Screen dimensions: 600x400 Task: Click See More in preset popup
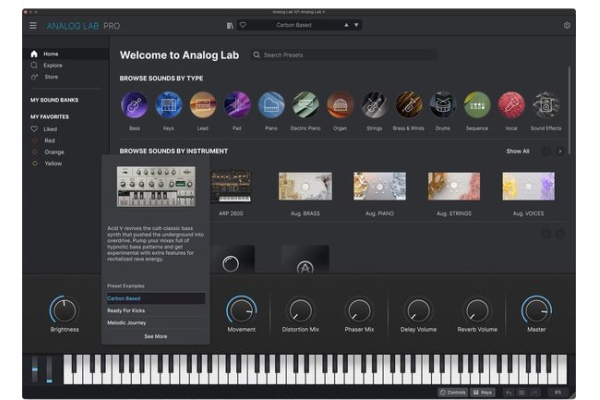pos(156,337)
